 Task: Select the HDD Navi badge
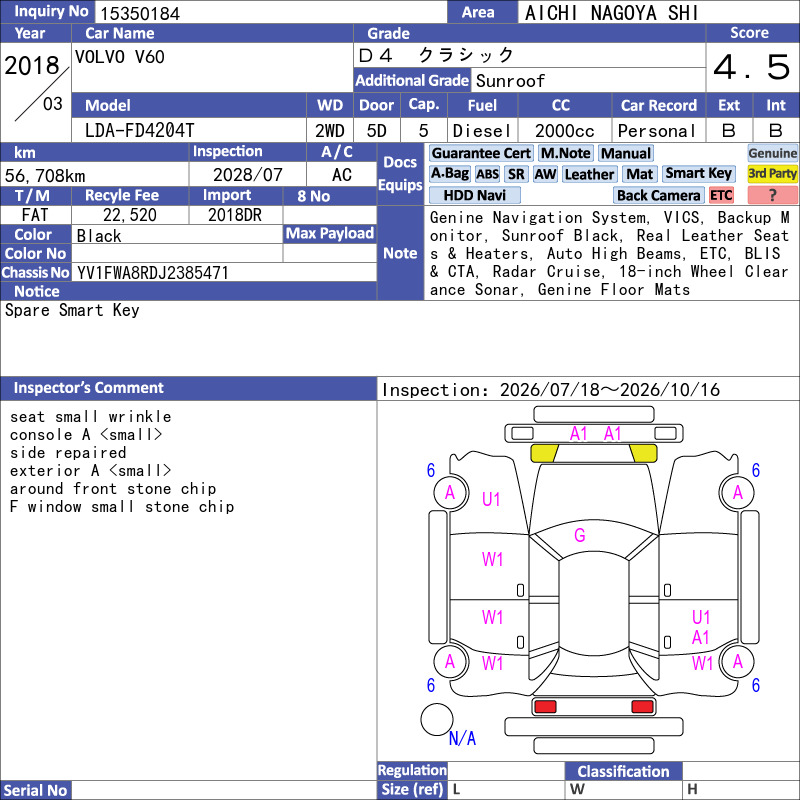coord(474,195)
